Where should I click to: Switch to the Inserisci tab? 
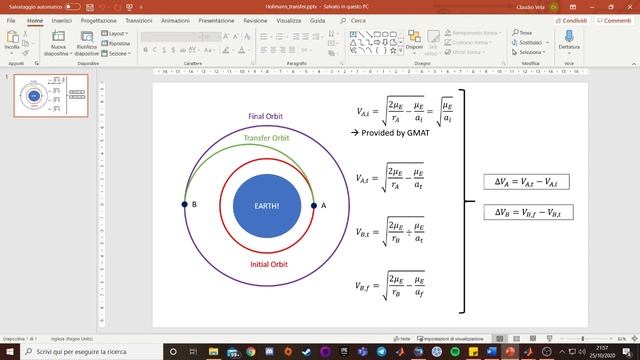pyautogui.click(x=62, y=20)
